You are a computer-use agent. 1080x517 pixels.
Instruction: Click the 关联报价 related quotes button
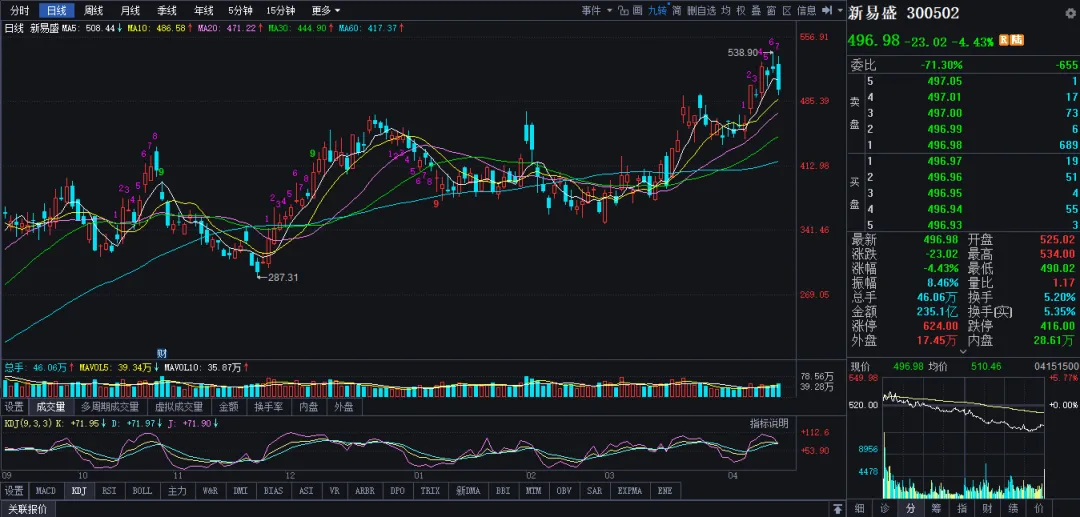coord(28,509)
